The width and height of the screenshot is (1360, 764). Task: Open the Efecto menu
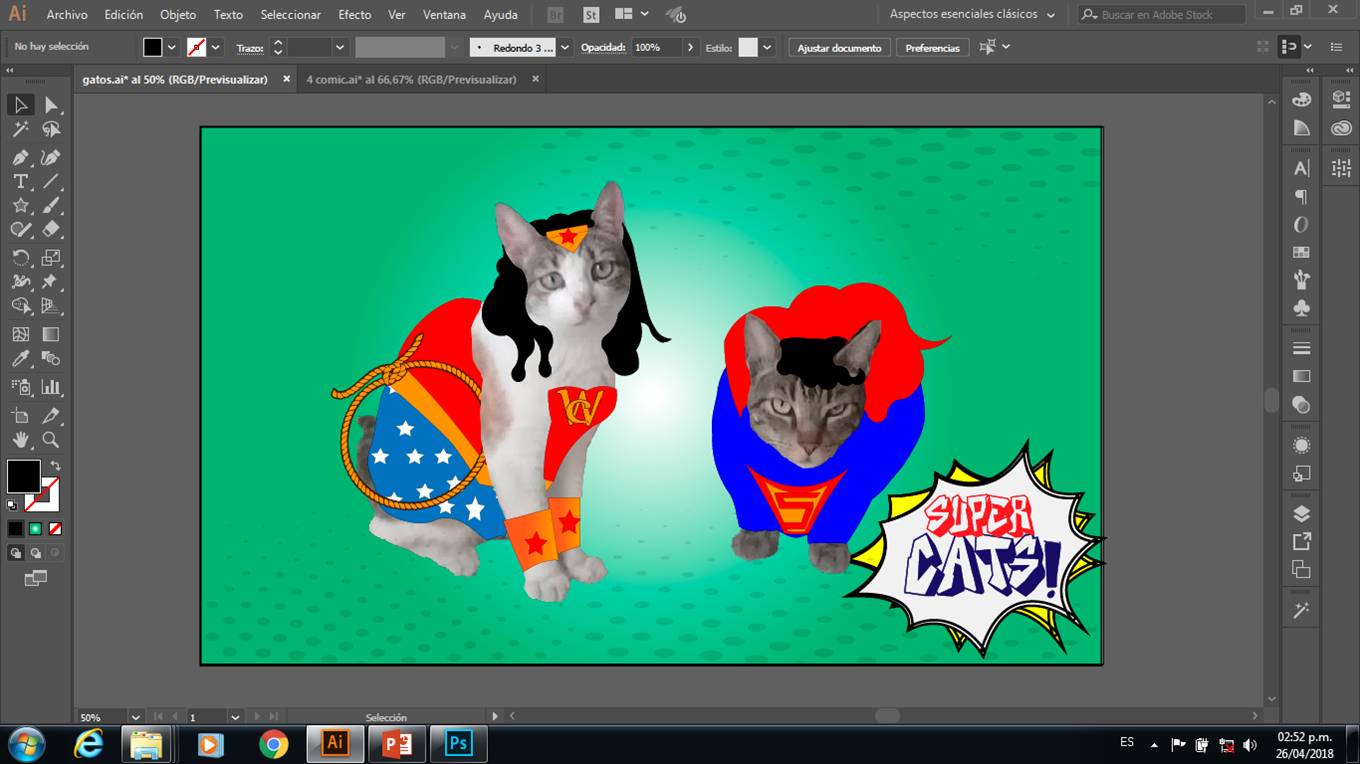(355, 15)
